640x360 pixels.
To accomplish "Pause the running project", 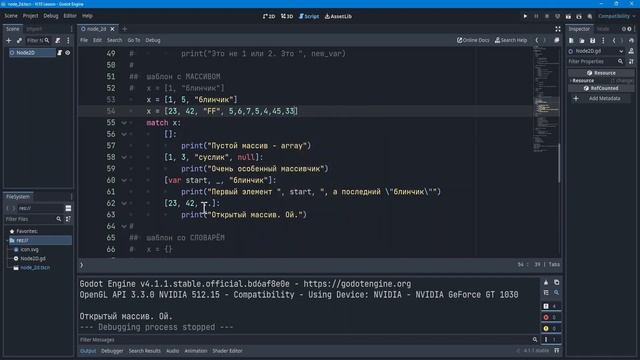I will (536, 16).
